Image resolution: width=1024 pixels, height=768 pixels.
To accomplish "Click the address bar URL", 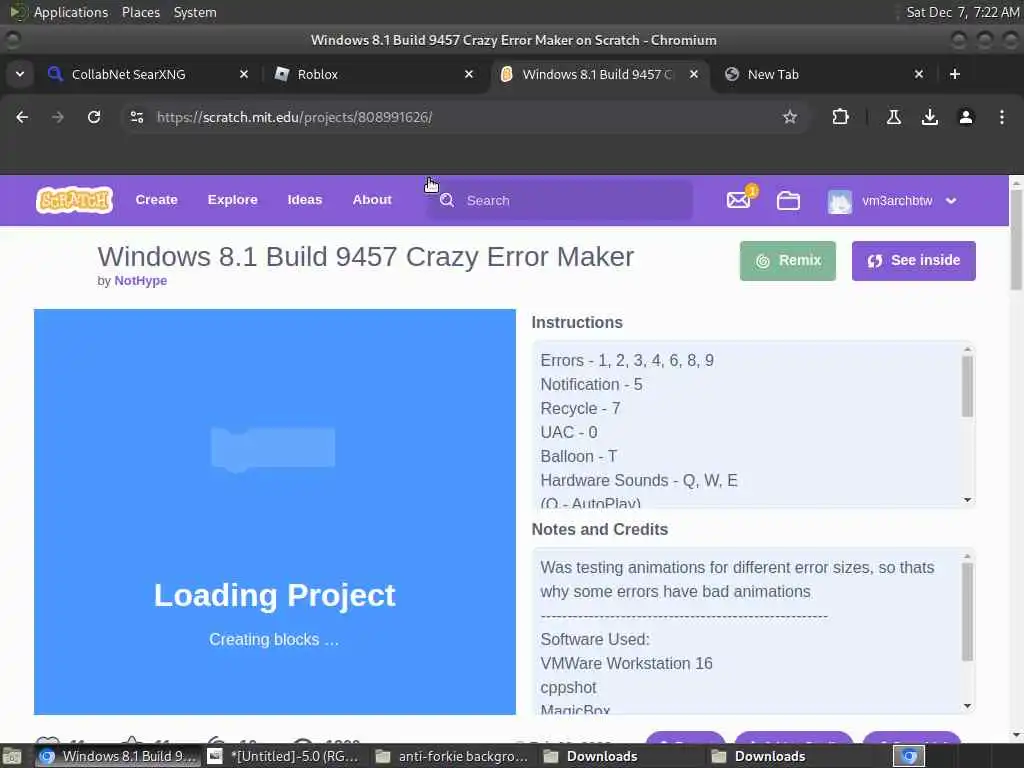I will (x=295, y=117).
